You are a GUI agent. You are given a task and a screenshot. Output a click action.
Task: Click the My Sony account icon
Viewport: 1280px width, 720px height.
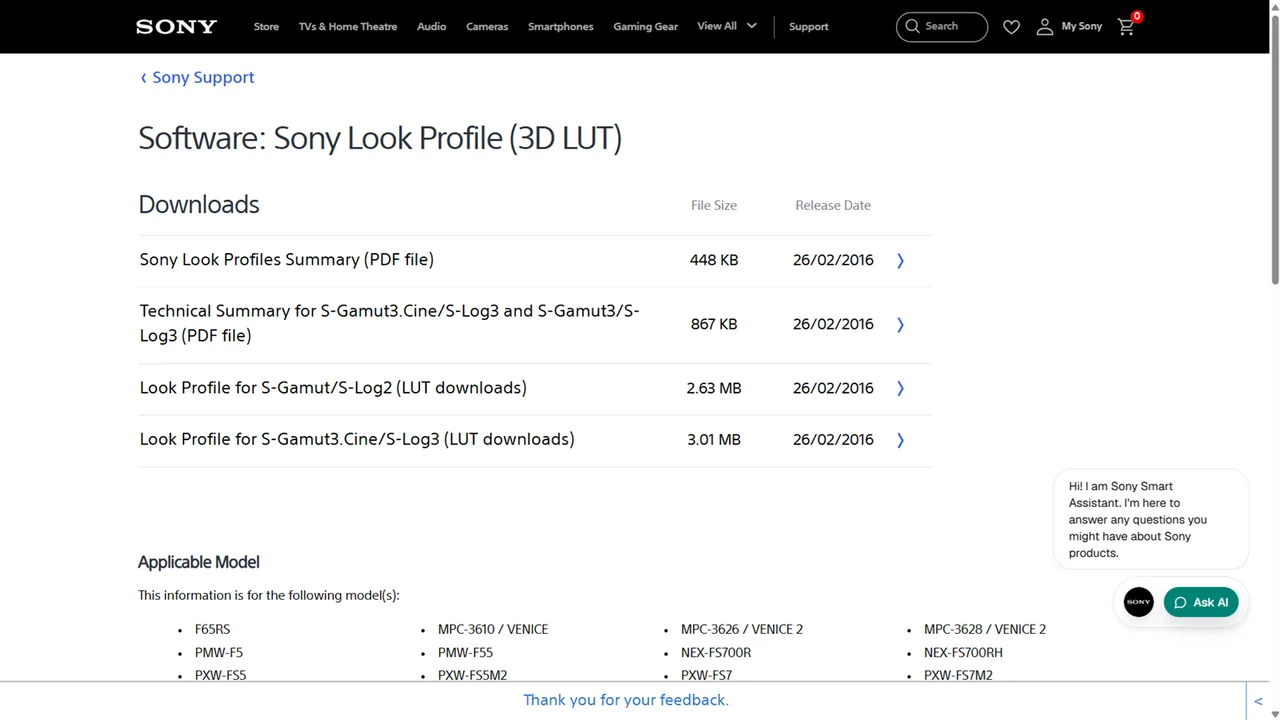tap(1044, 27)
